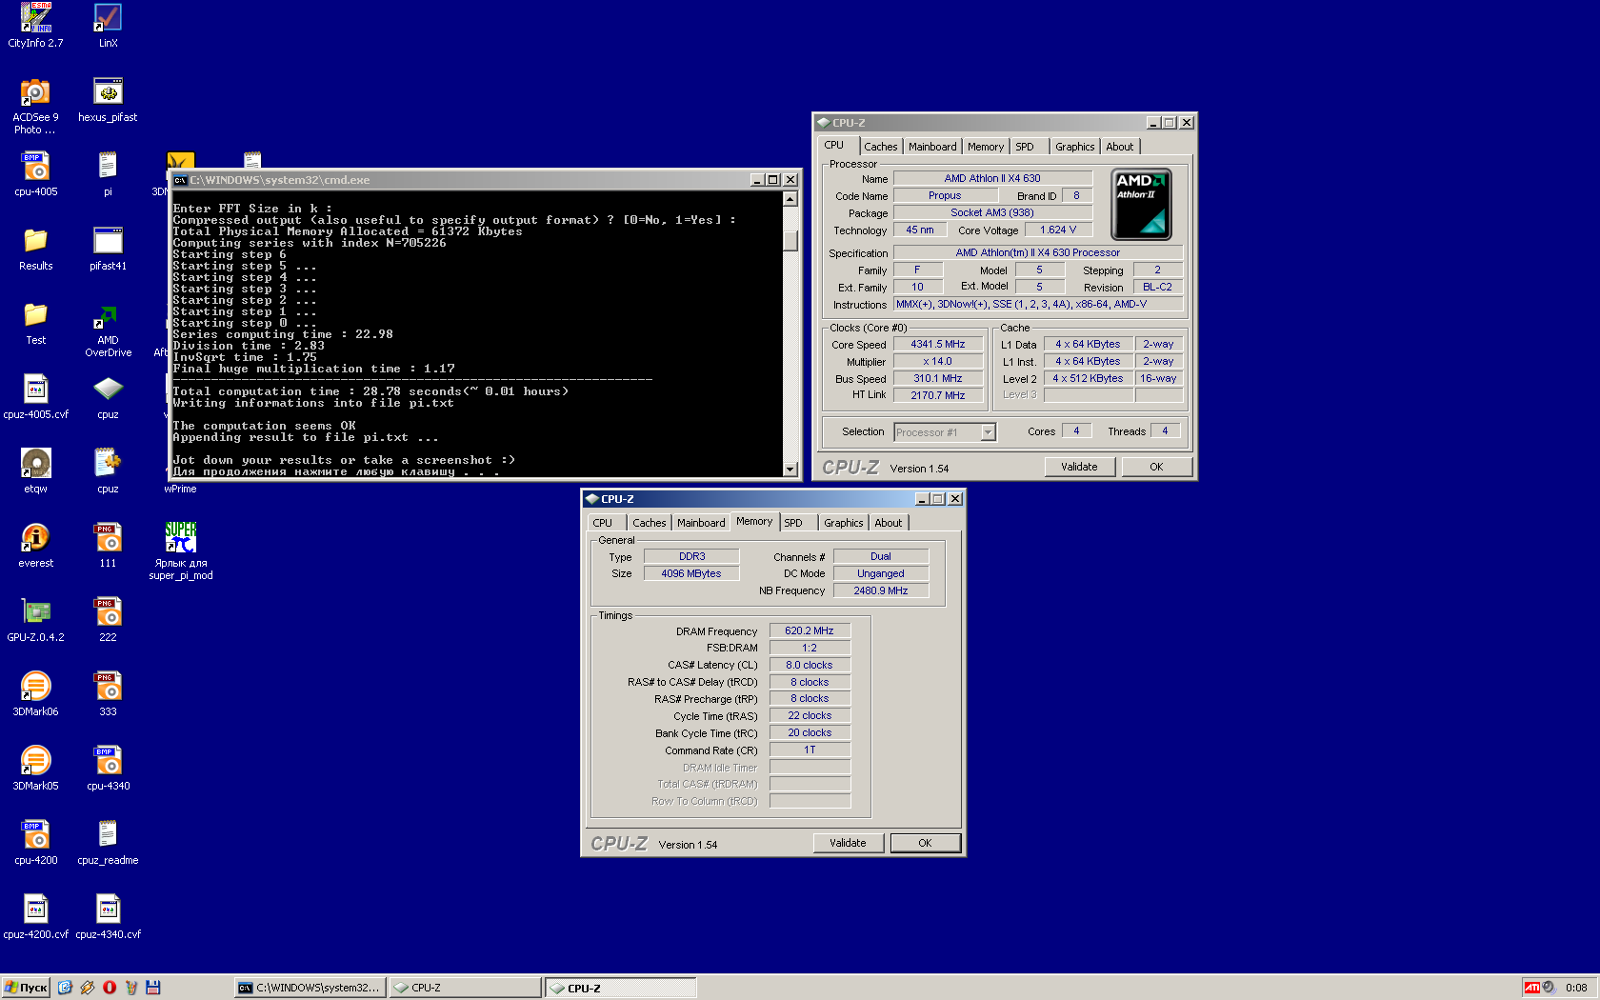The image size is (1600, 1000).
Task: Open the Test folder icon
Action: point(36,322)
